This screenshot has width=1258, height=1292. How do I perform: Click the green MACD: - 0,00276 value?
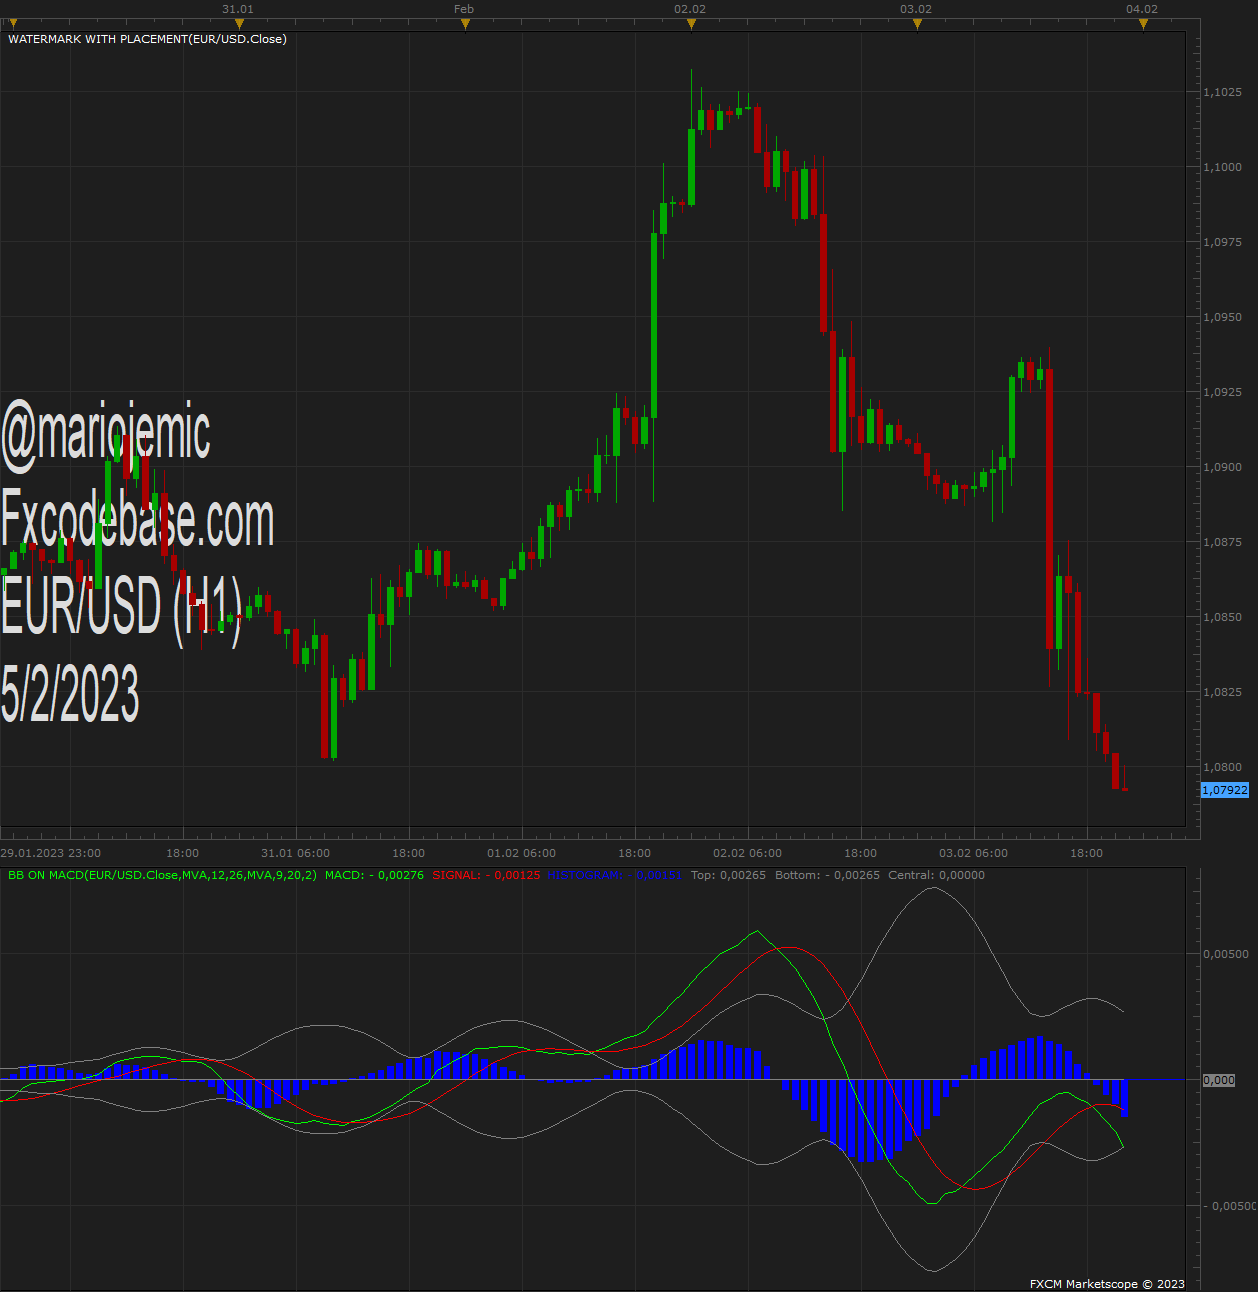(374, 875)
